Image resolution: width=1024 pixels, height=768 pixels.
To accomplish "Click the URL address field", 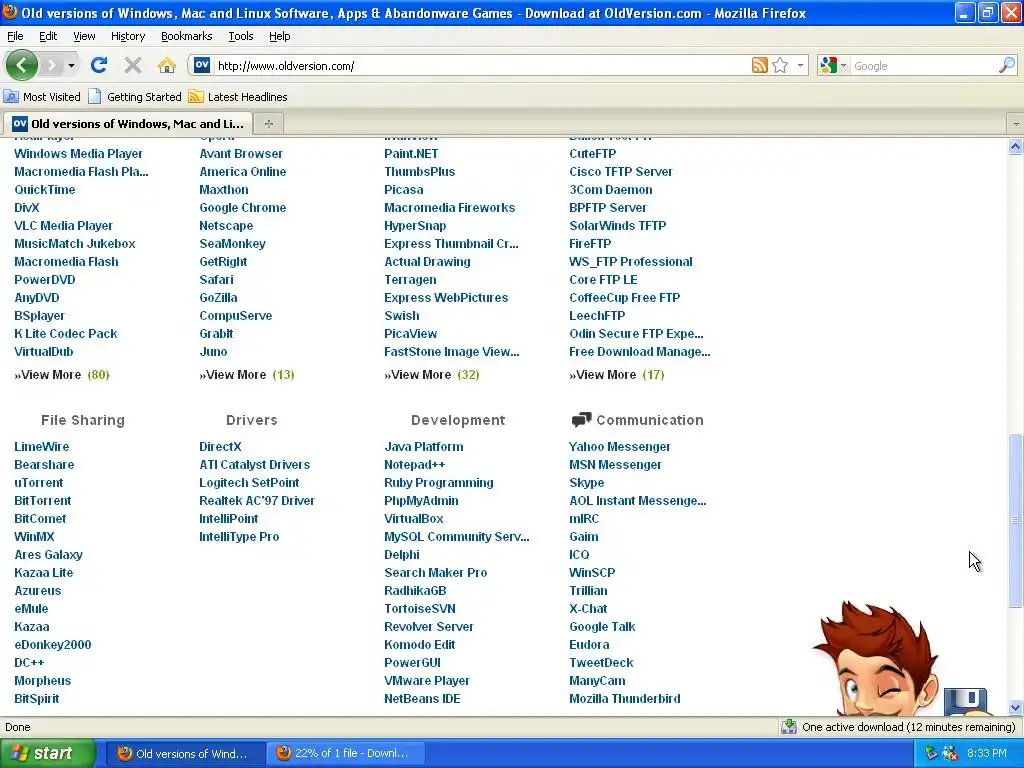I will click(x=480, y=66).
